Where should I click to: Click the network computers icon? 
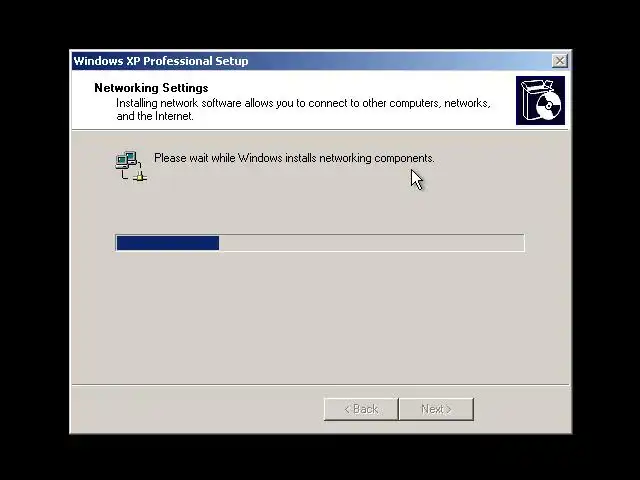point(131,166)
